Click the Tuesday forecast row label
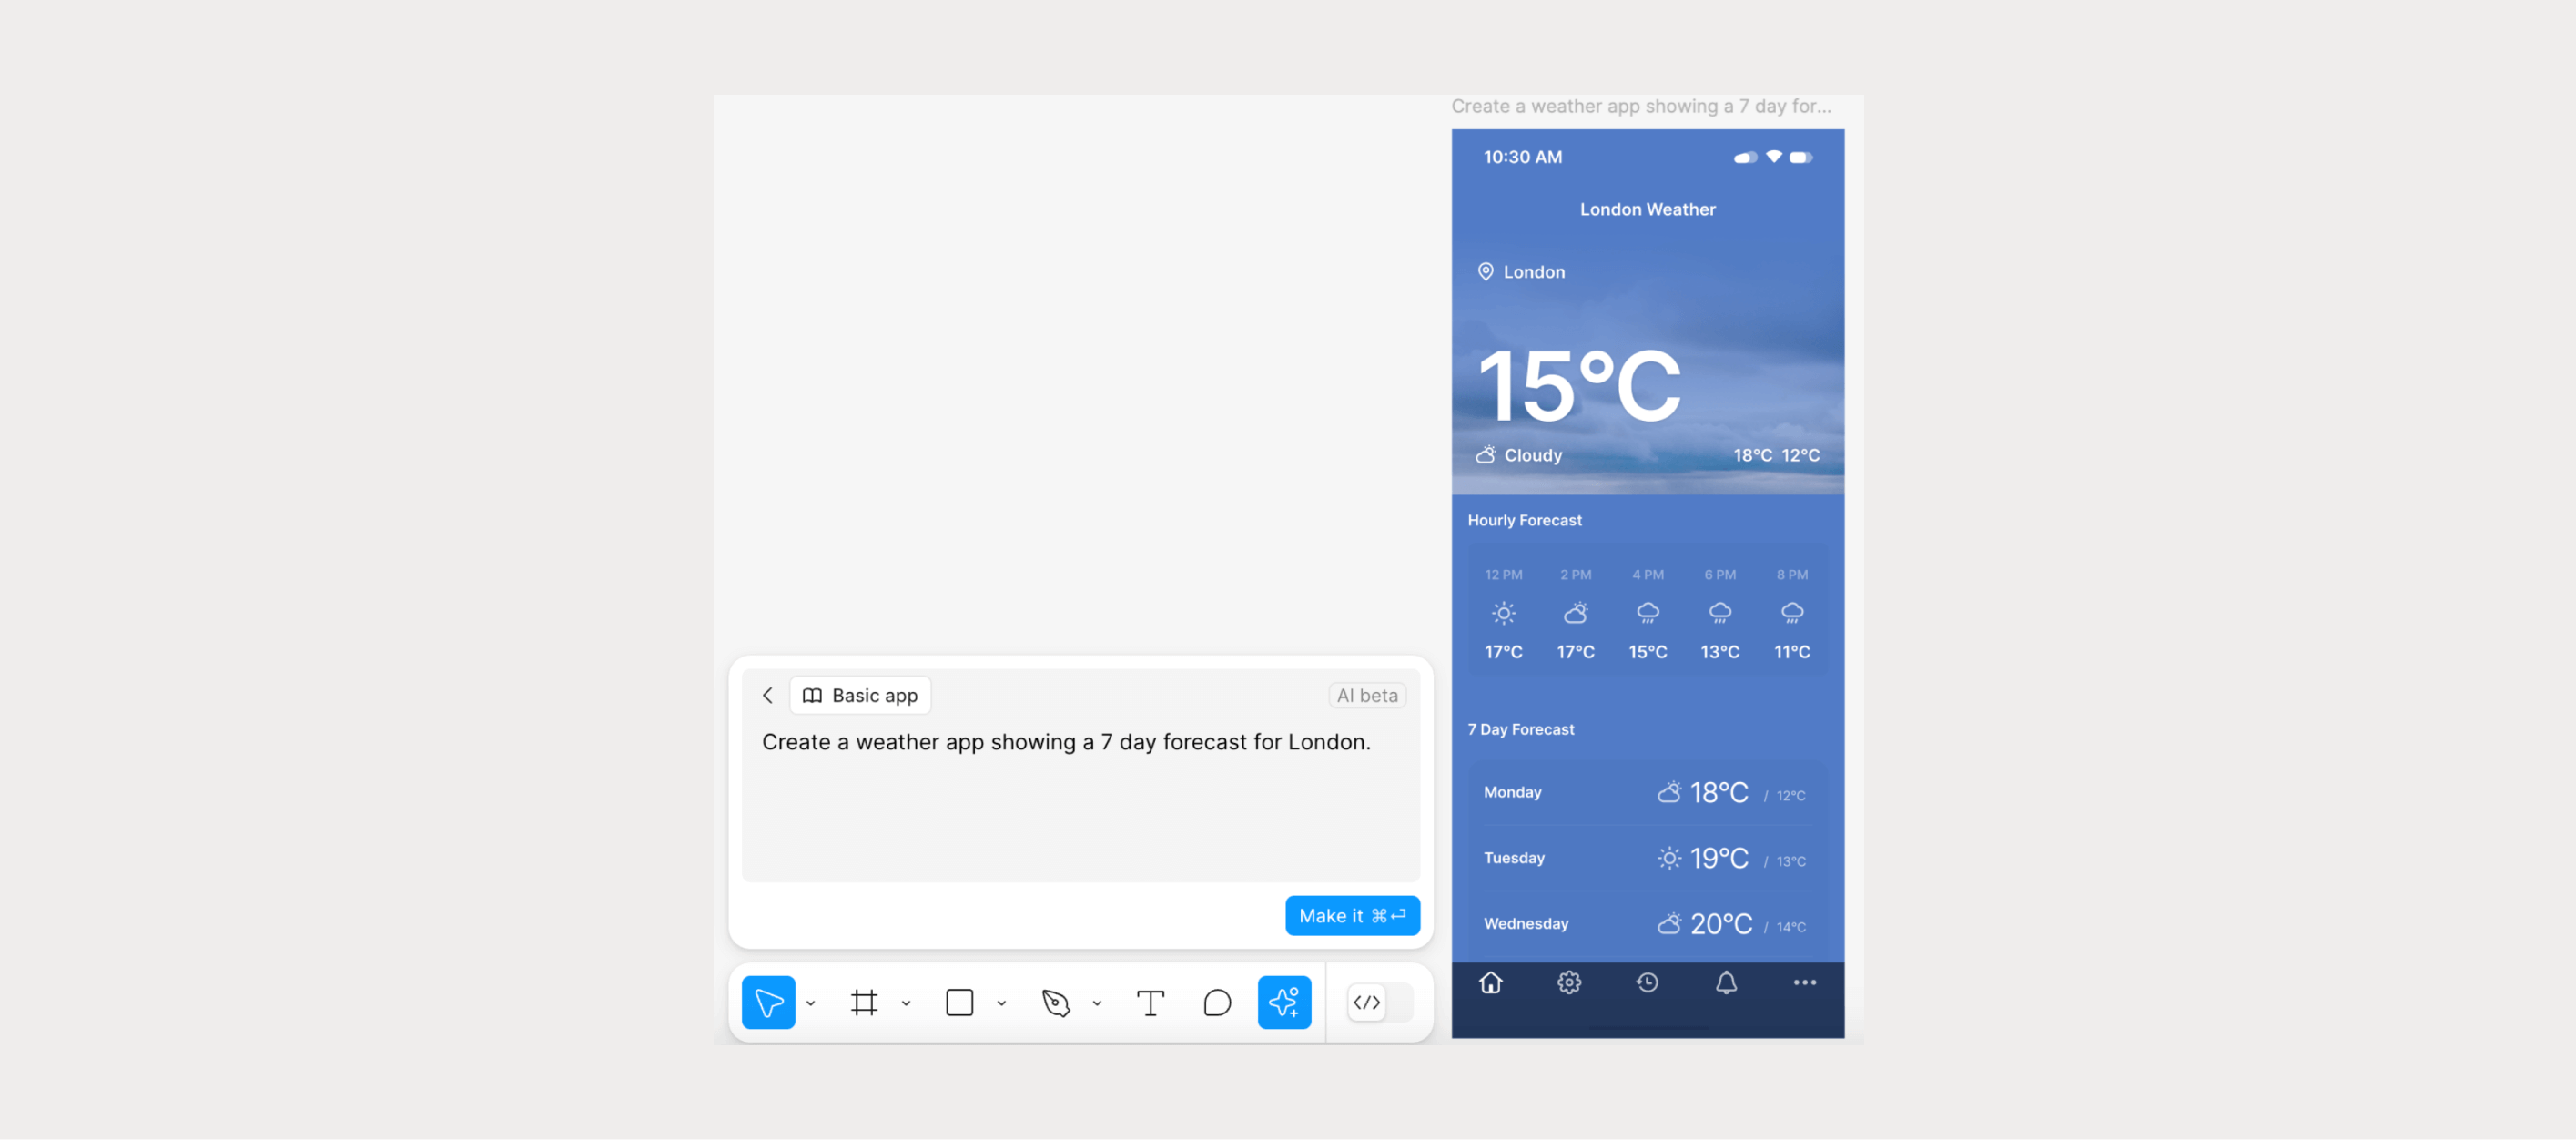 (1514, 858)
